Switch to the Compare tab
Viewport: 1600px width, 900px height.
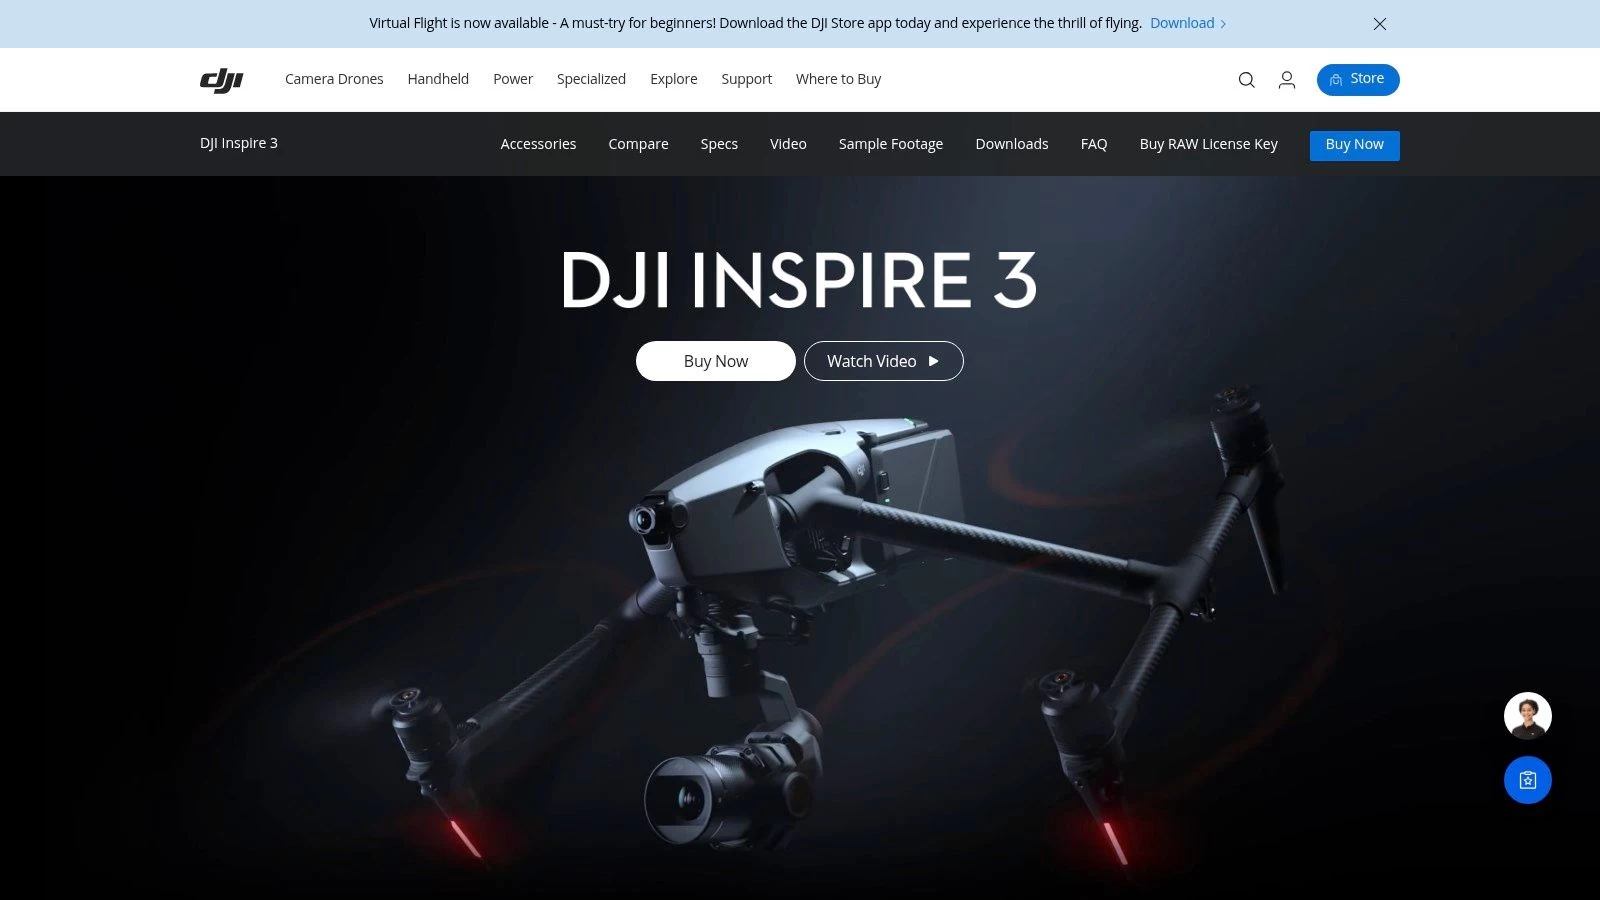click(638, 144)
